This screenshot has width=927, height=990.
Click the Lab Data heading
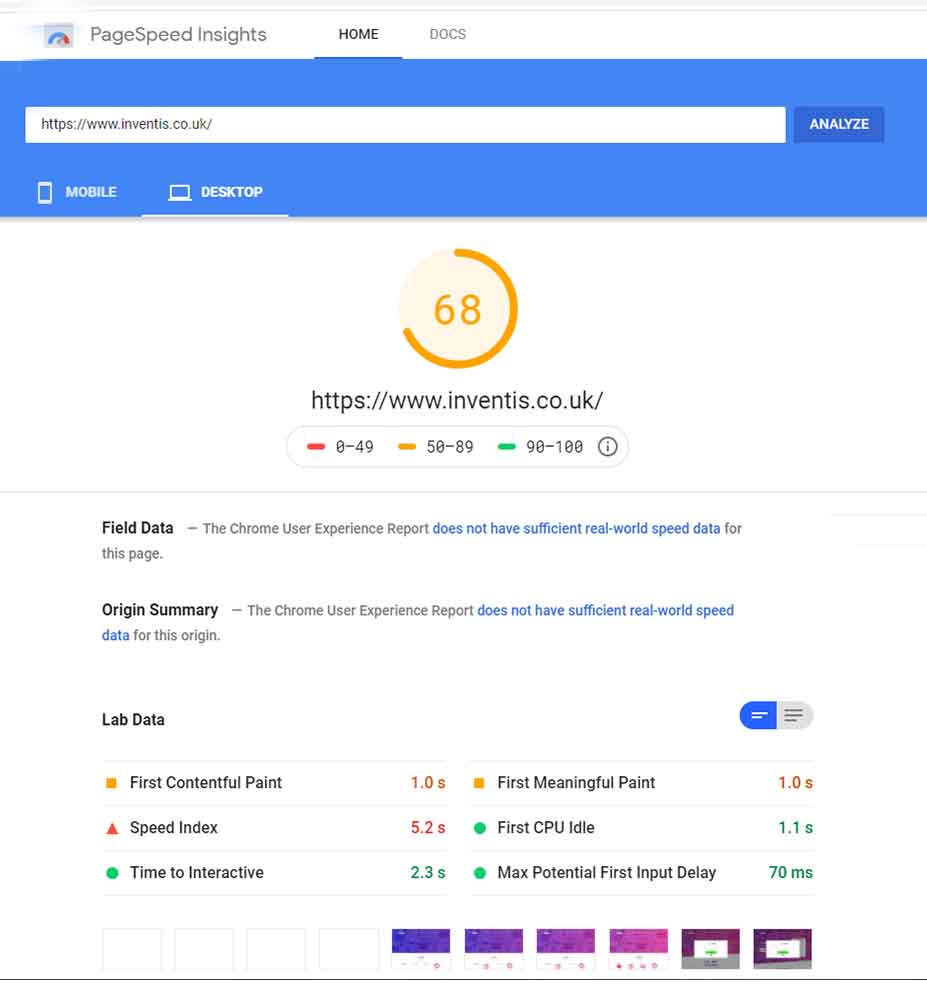tap(133, 720)
